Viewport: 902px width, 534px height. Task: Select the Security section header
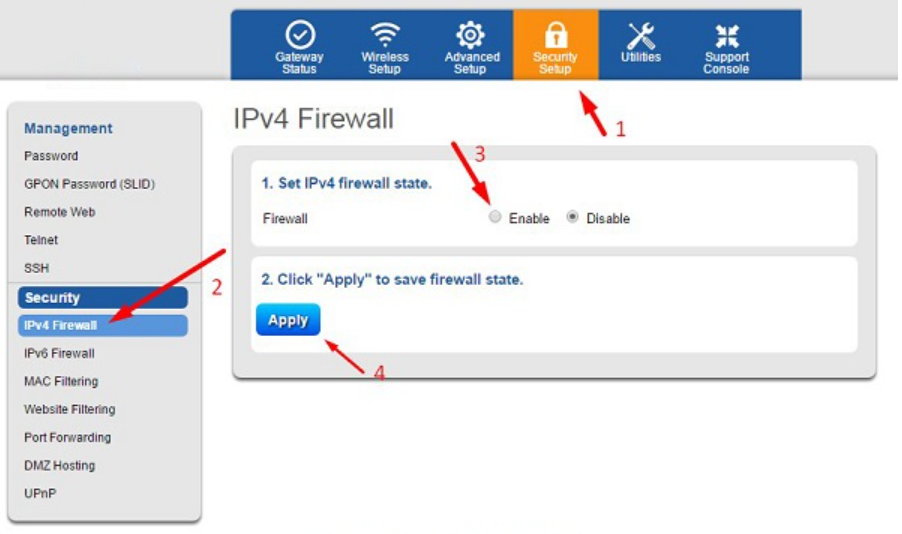(102, 297)
